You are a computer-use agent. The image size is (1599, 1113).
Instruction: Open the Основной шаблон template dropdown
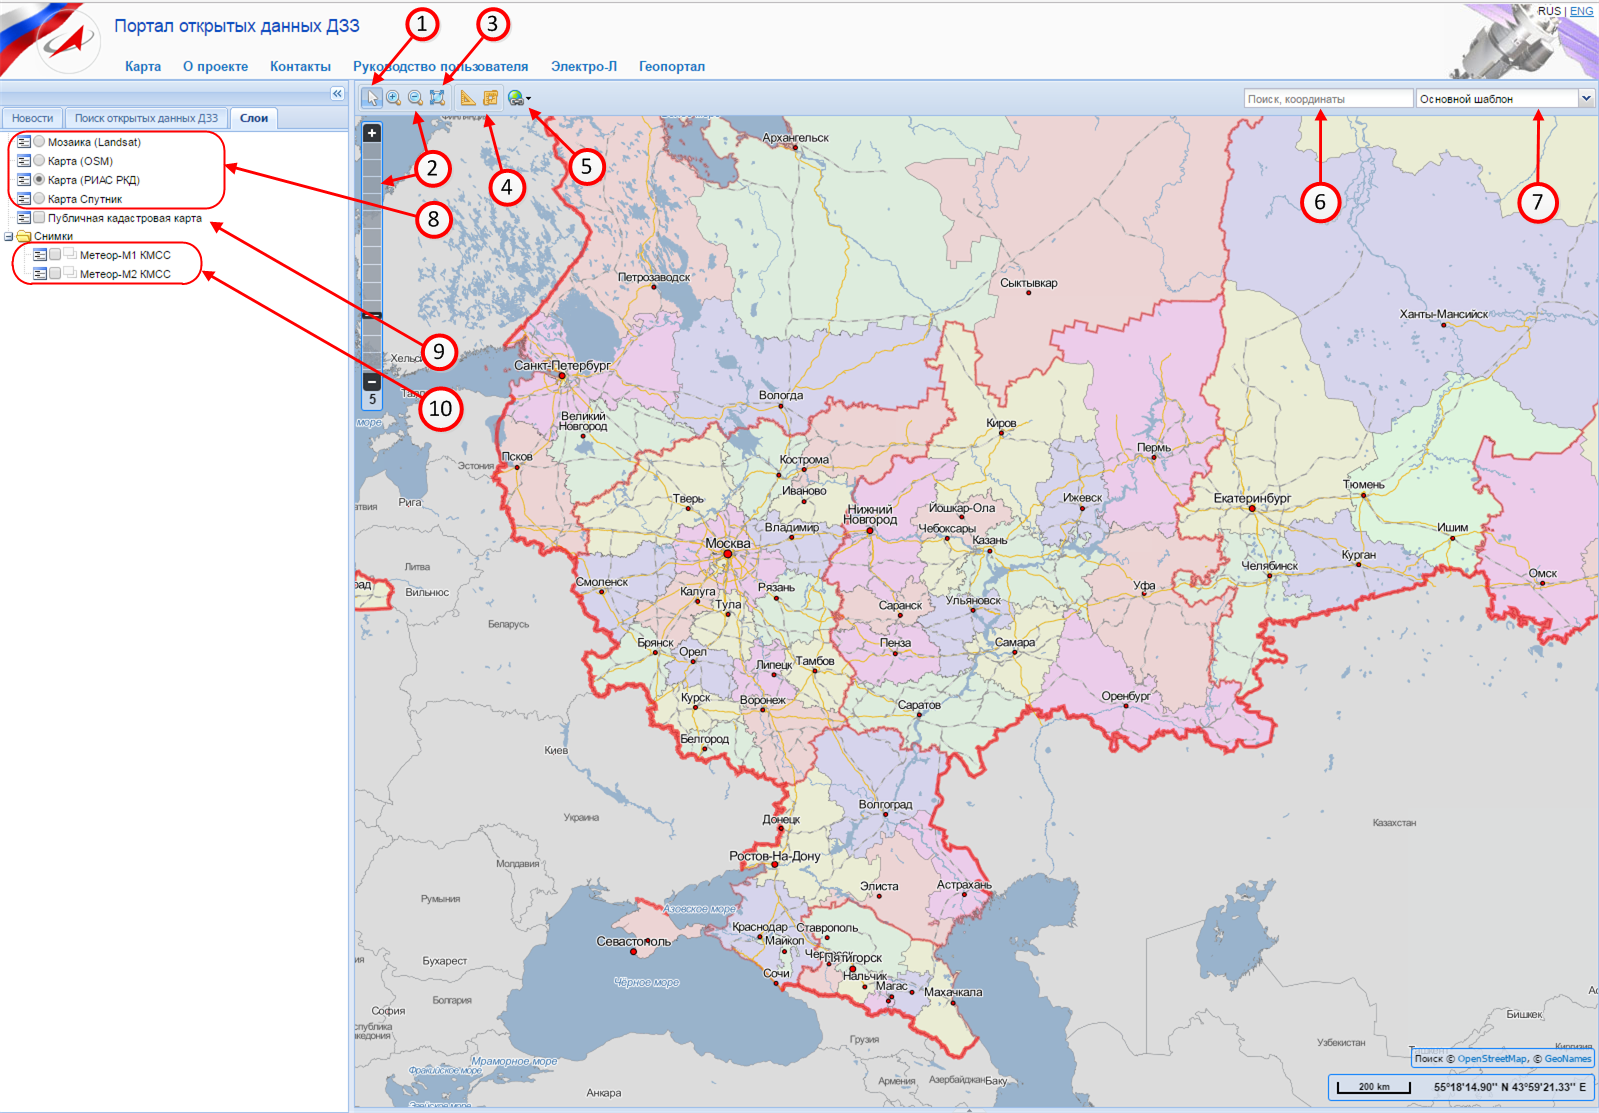(1585, 99)
